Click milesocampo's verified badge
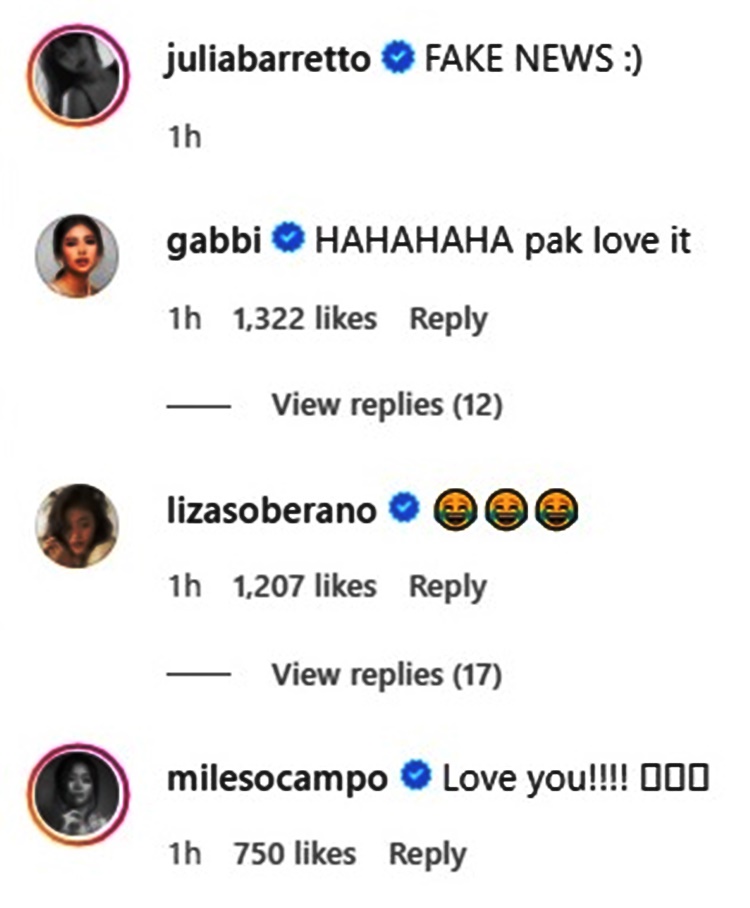This screenshot has height=908, width=750. [x=416, y=777]
